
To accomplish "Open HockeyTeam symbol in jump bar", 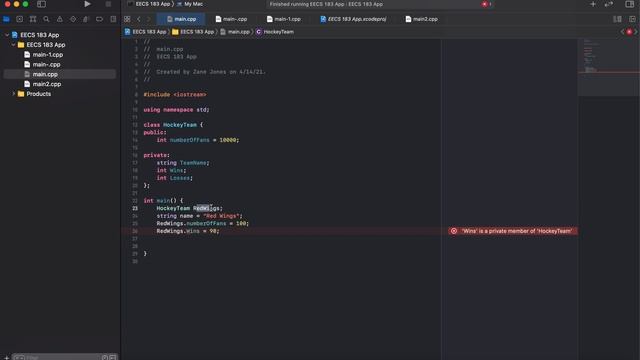I will tap(275, 32).
